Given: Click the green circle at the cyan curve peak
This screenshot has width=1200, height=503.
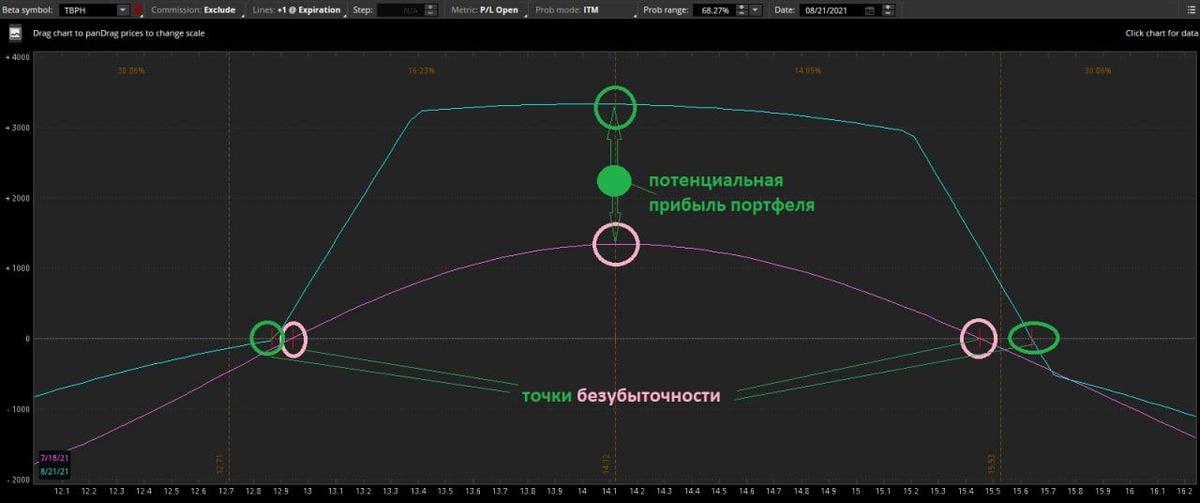Looking at the screenshot, I should click(615, 105).
